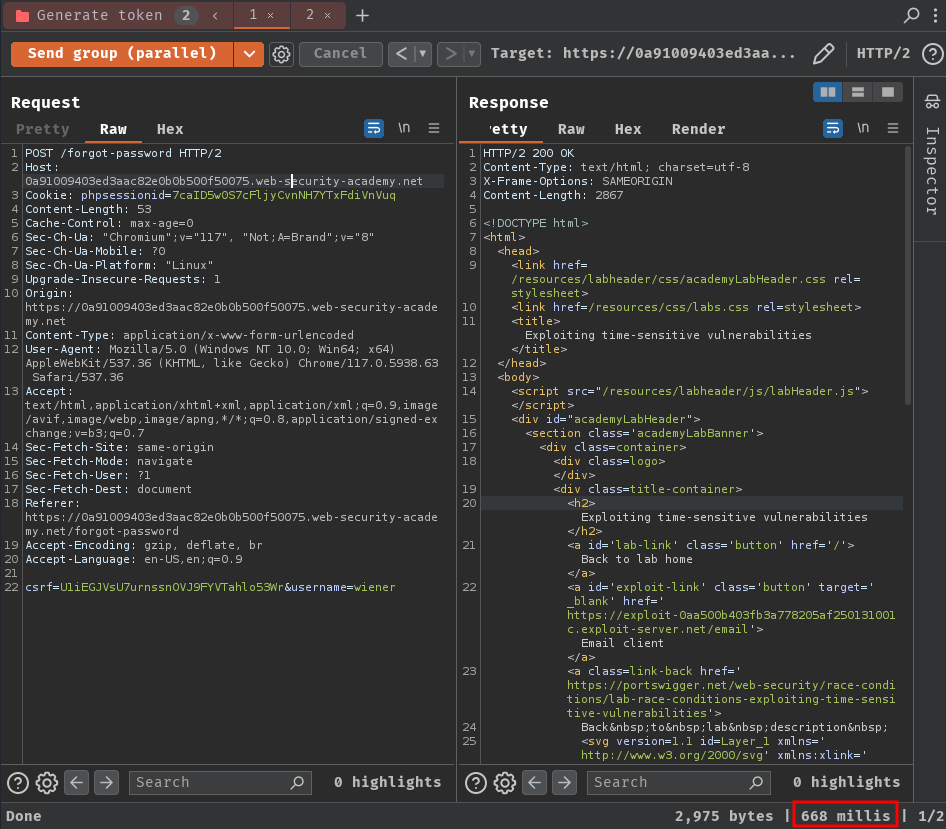Viewport: 946px width, 829px height.
Task: Click Generate token group folder icon
Action: pyautogui.click(x=22, y=16)
